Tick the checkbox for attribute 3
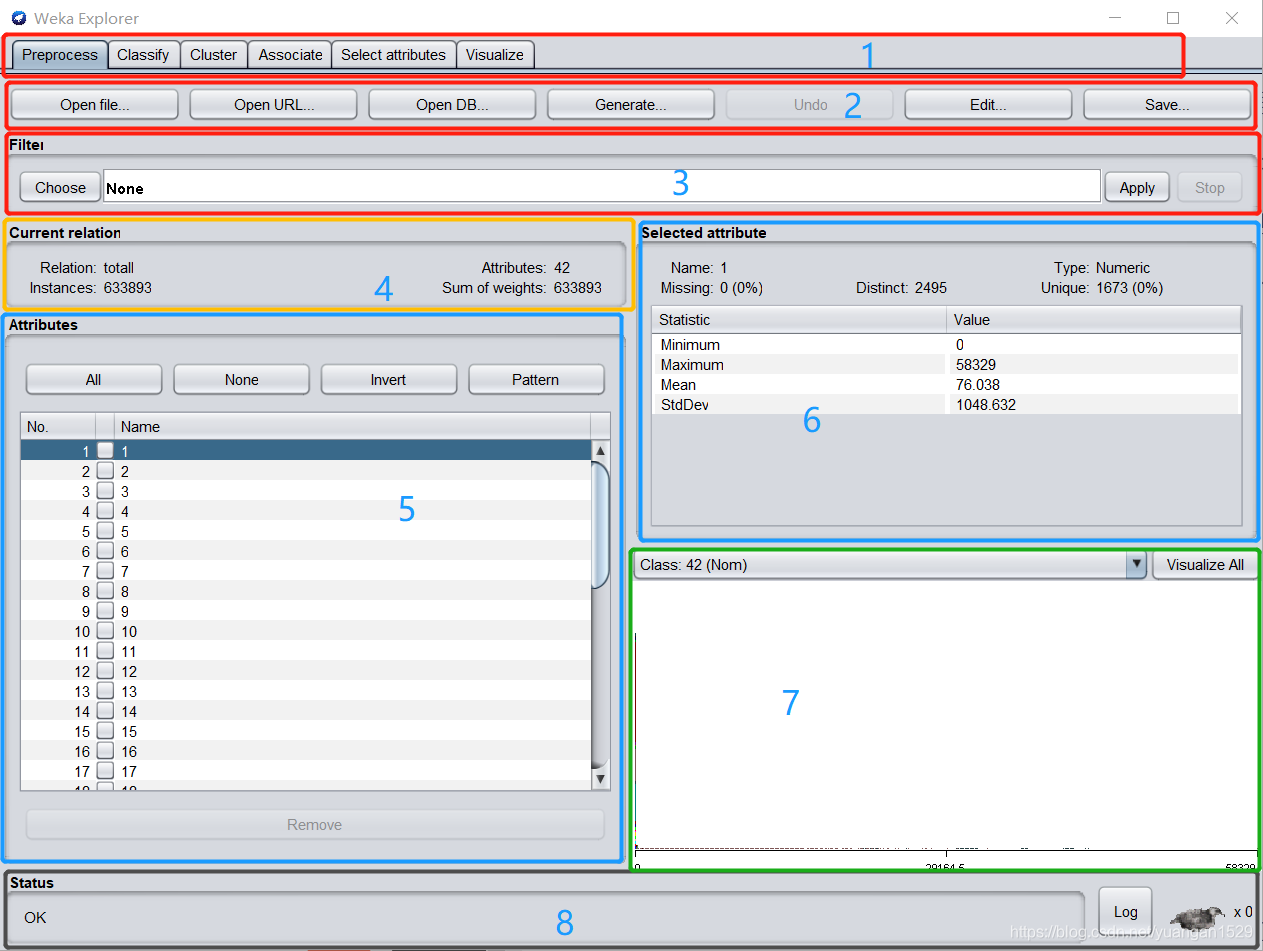 coord(105,491)
